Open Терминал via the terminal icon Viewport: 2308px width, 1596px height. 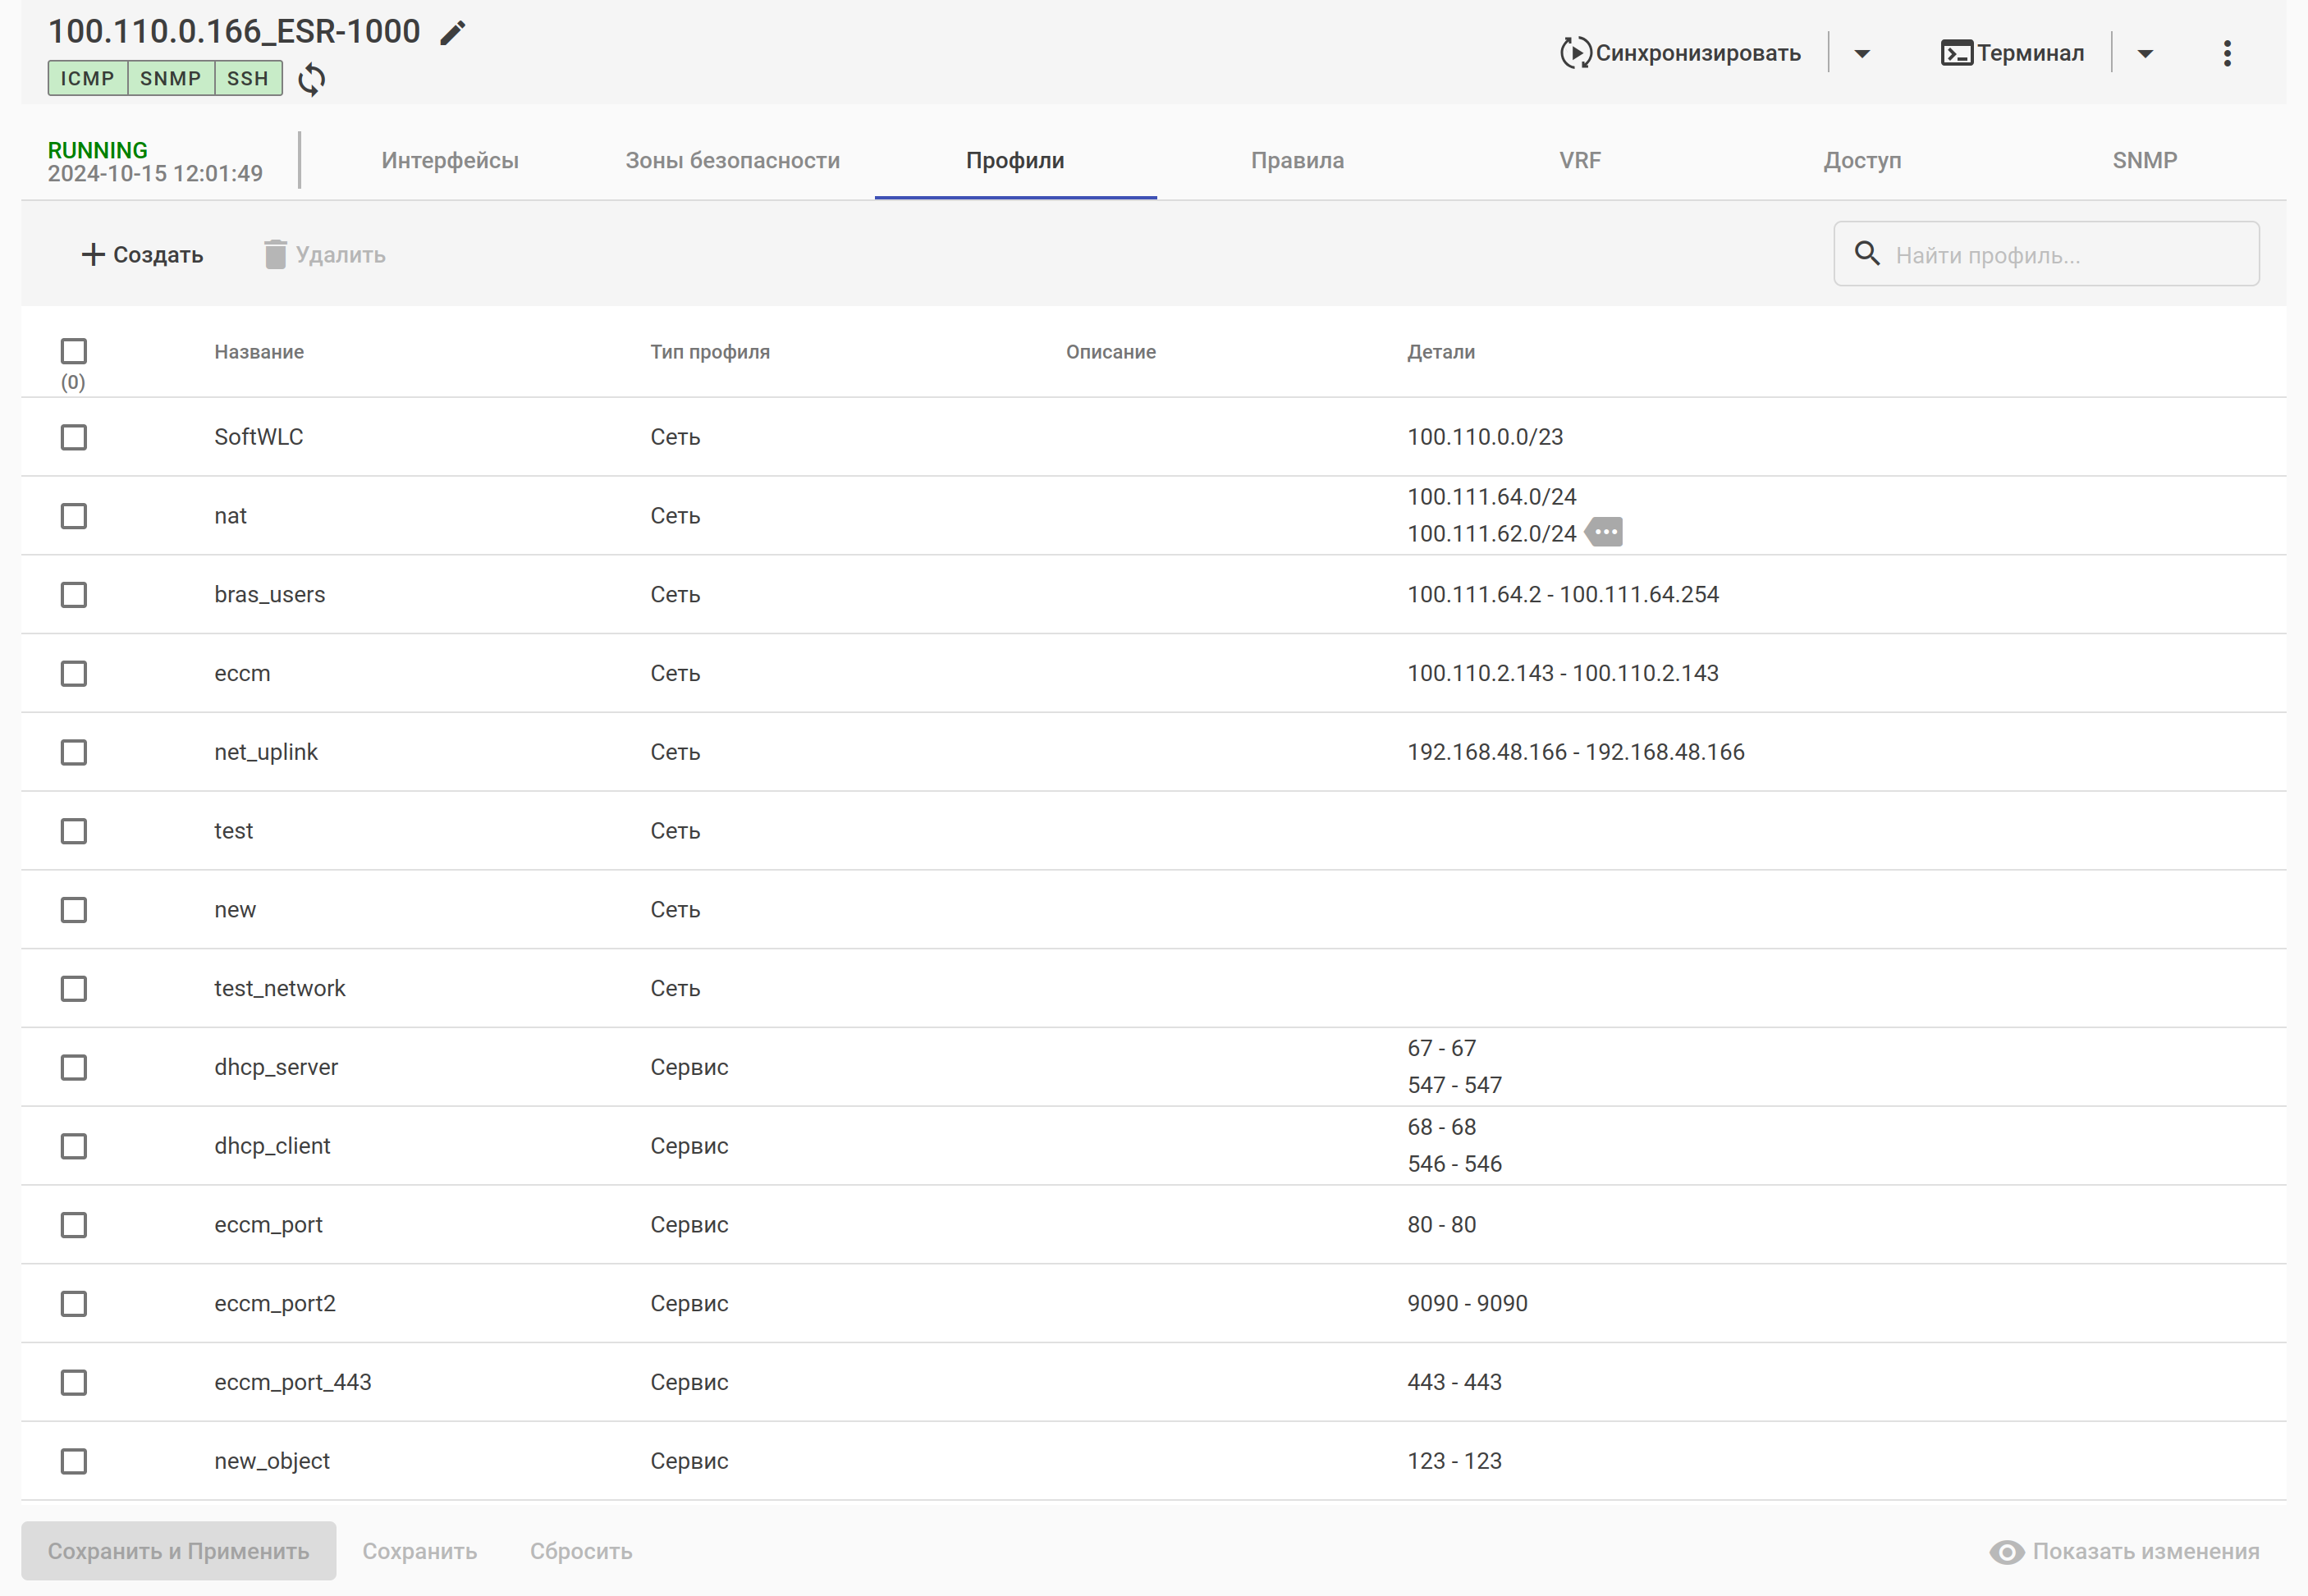coord(1956,53)
